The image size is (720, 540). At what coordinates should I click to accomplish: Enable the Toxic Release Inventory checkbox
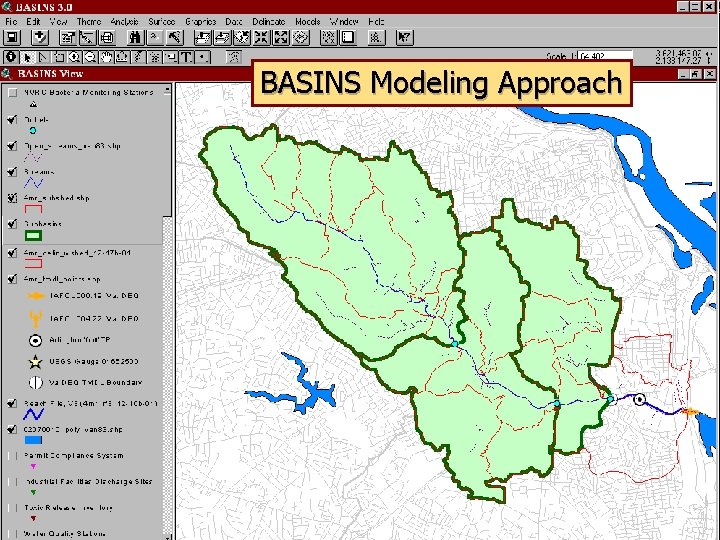[13, 508]
